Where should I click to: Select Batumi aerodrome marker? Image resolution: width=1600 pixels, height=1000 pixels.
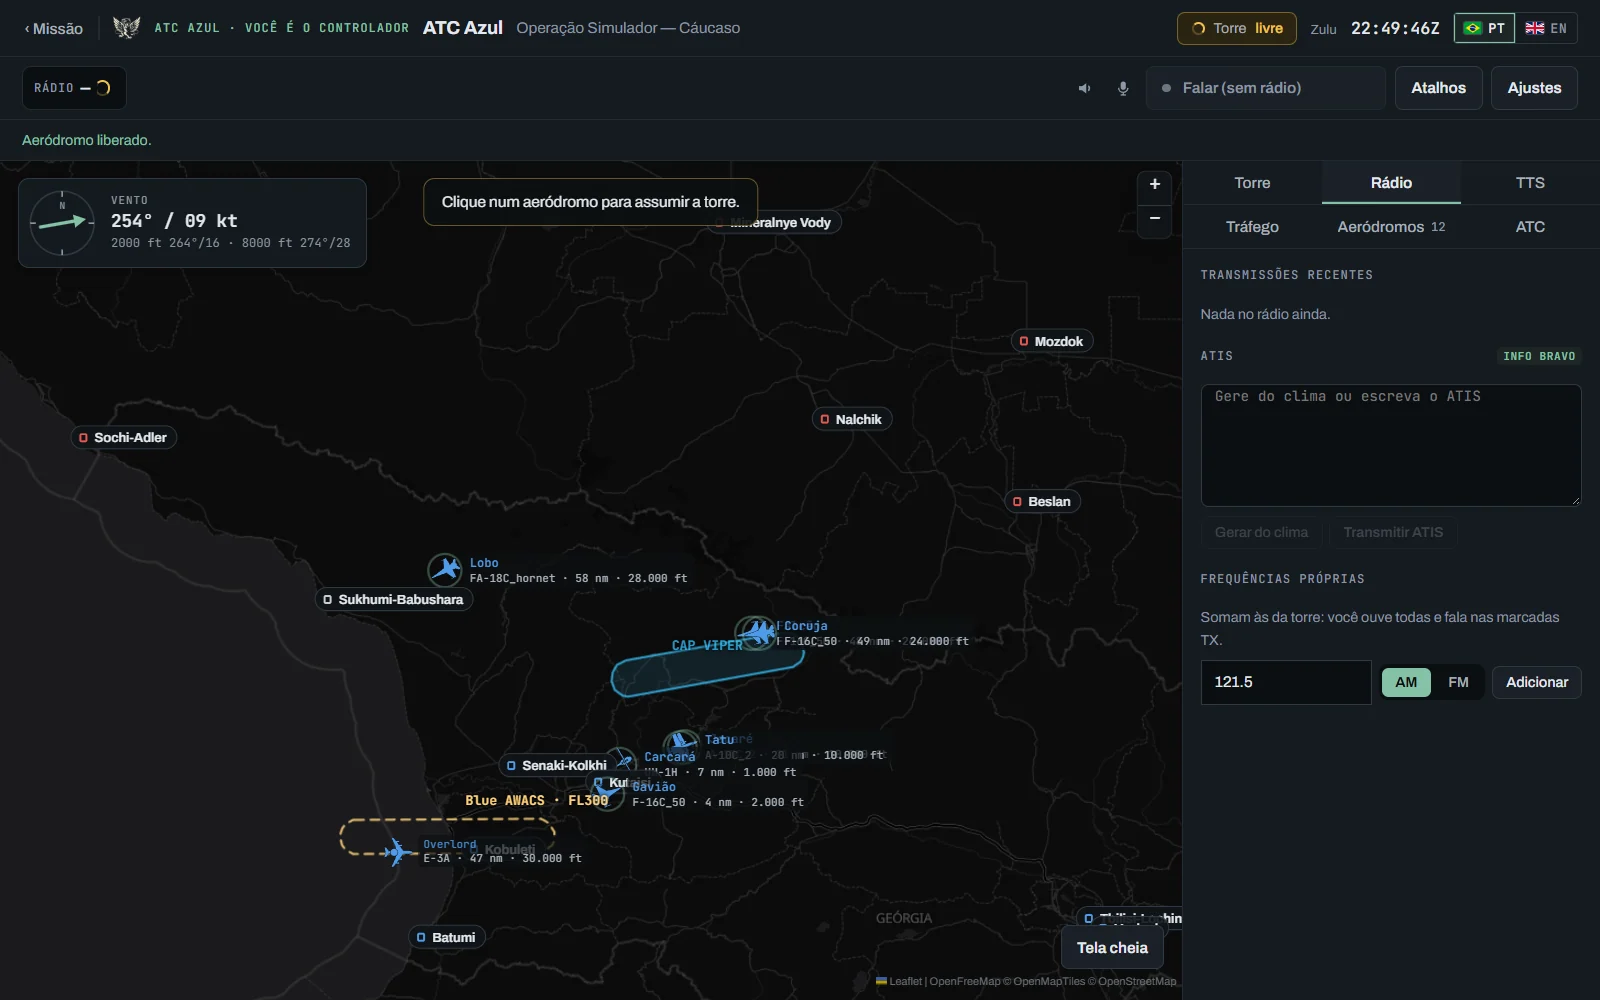coord(447,937)
